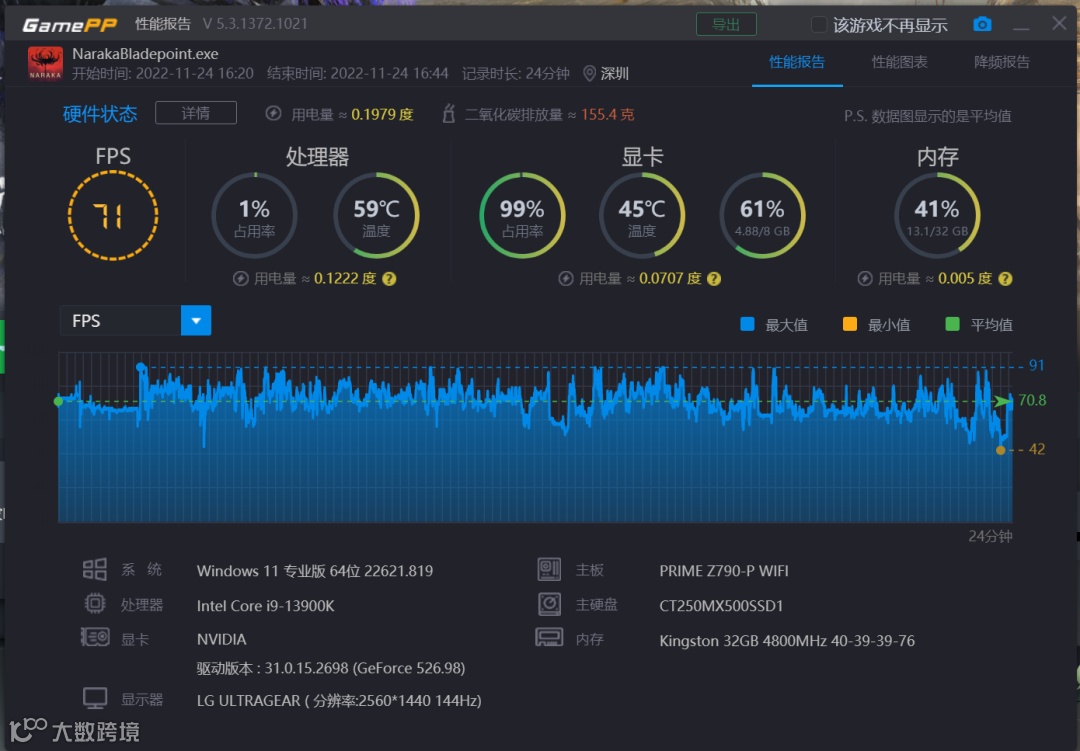
Task: Click the 性能报告 title text in the header
Action: [163, 24]
